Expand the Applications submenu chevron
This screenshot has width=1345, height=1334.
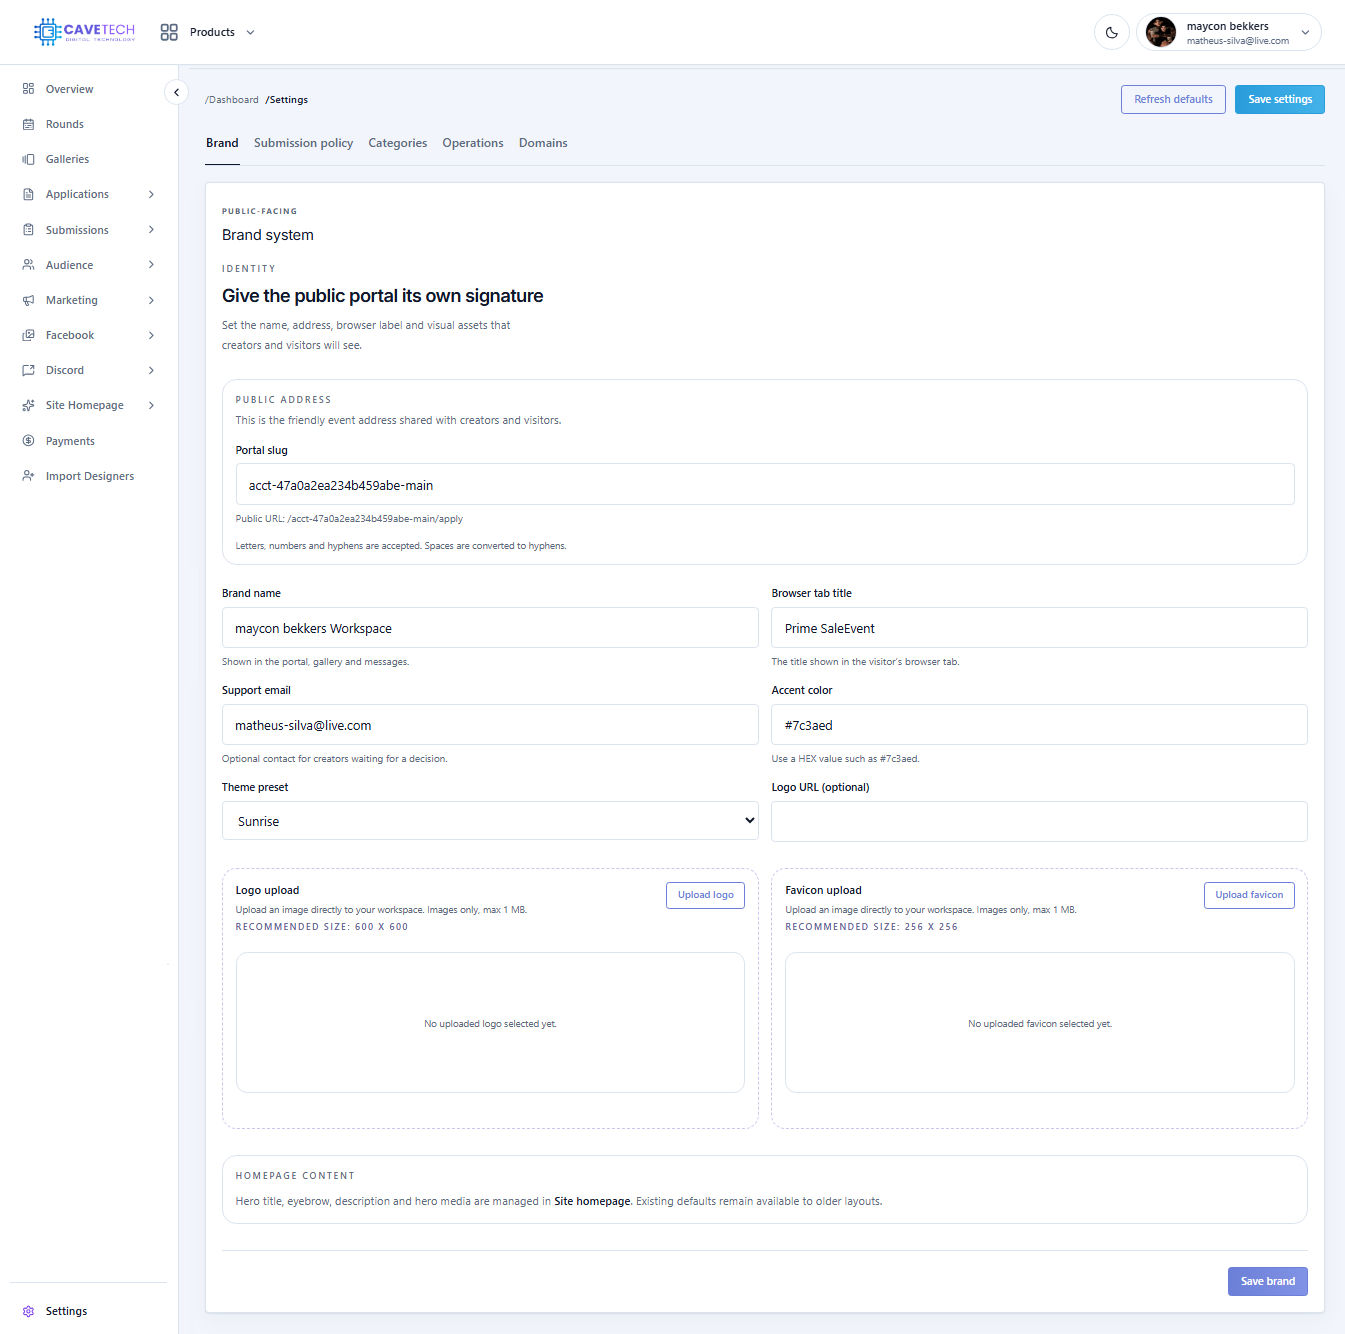(x=151, y=194)
